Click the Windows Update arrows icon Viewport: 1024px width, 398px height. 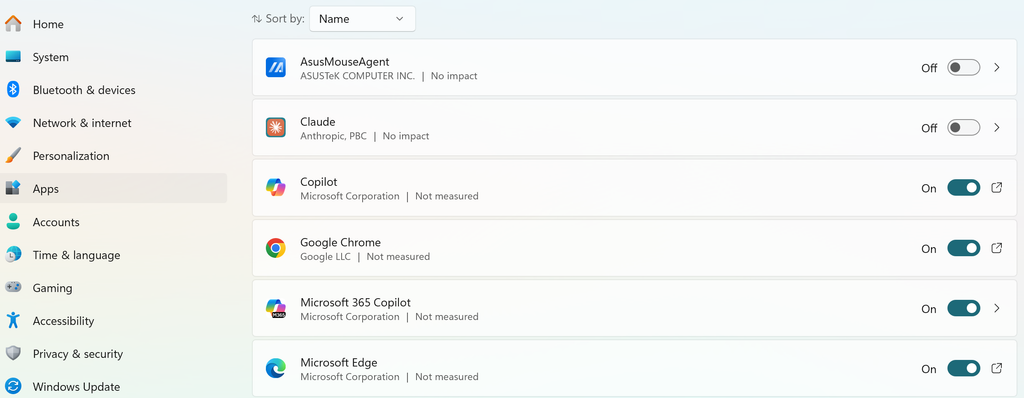[x=13, y=386]
